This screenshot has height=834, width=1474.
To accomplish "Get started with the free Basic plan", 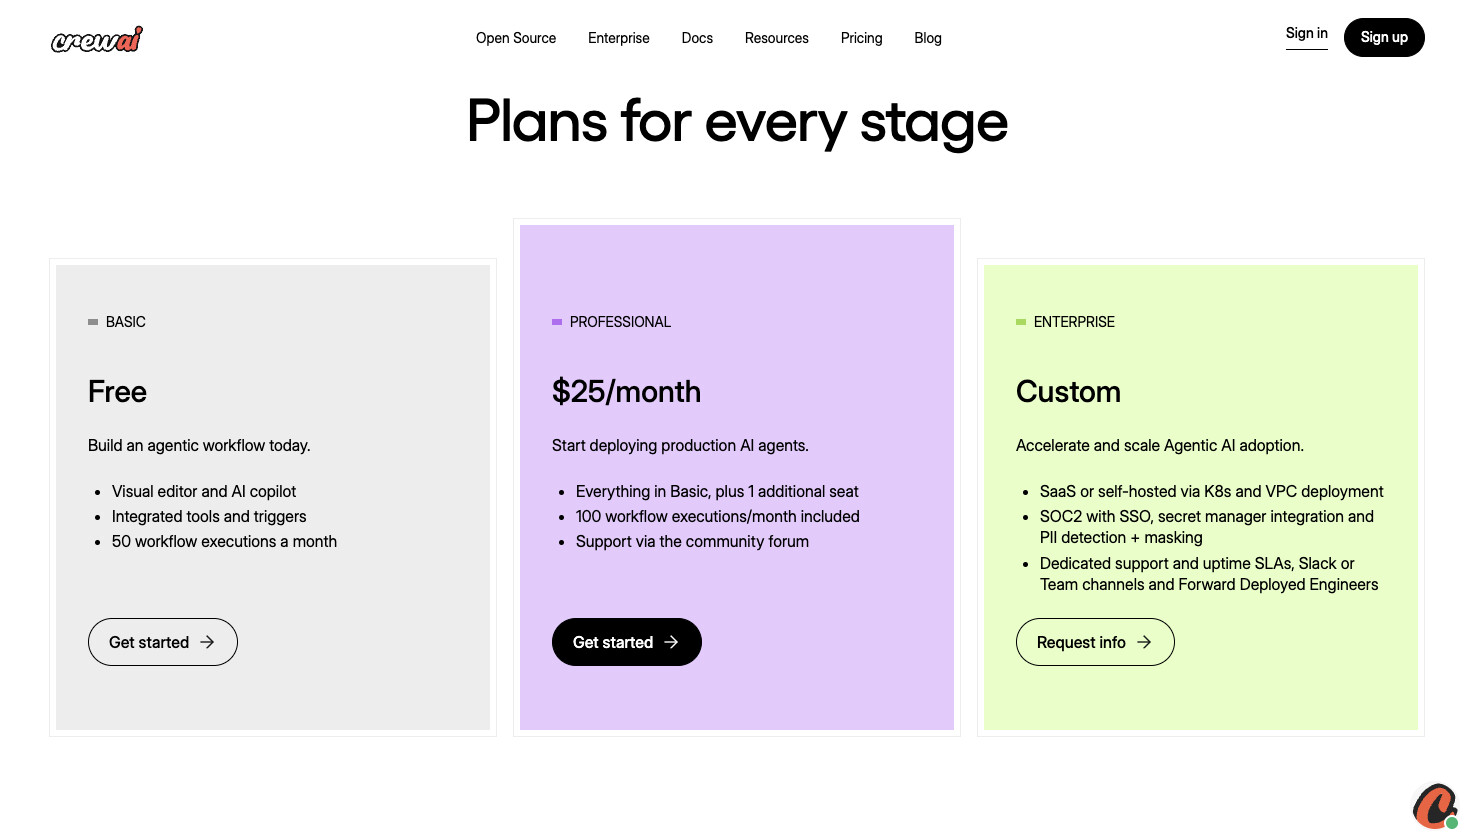I will (162, 642).
